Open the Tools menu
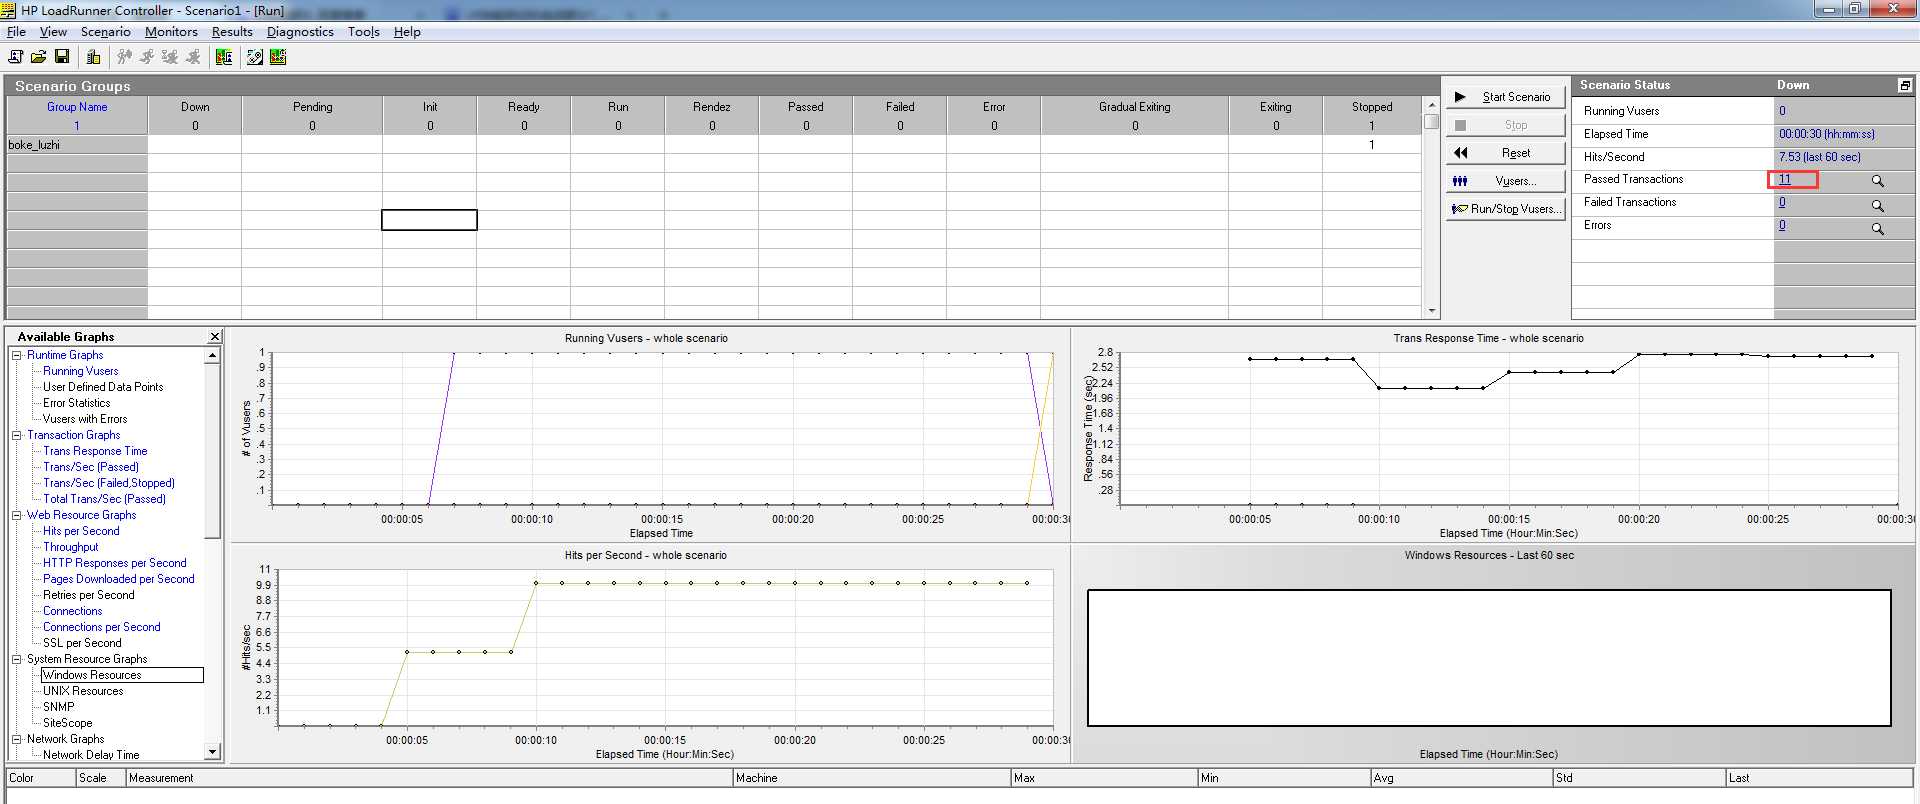 (364, 32)
